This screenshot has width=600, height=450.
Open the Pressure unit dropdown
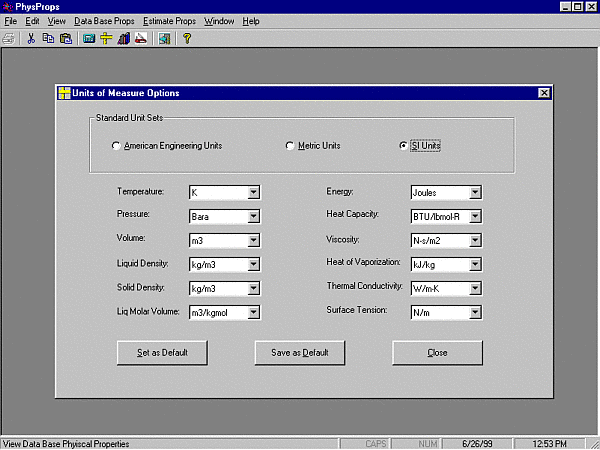[254, 216]
